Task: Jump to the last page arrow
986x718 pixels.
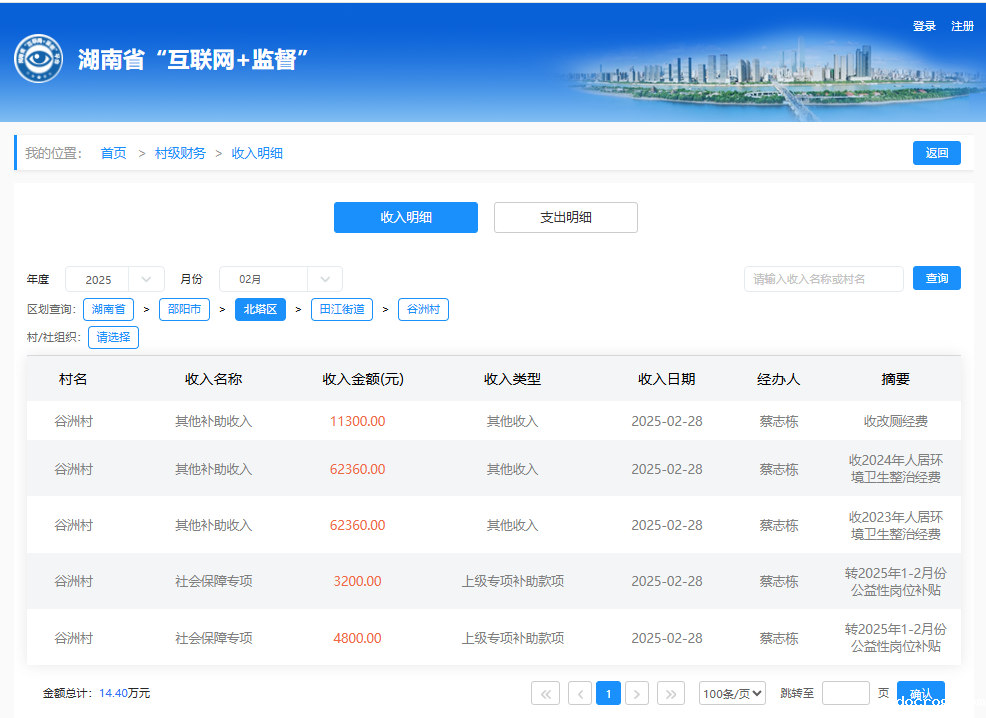Action: click(x=672, y=693)
